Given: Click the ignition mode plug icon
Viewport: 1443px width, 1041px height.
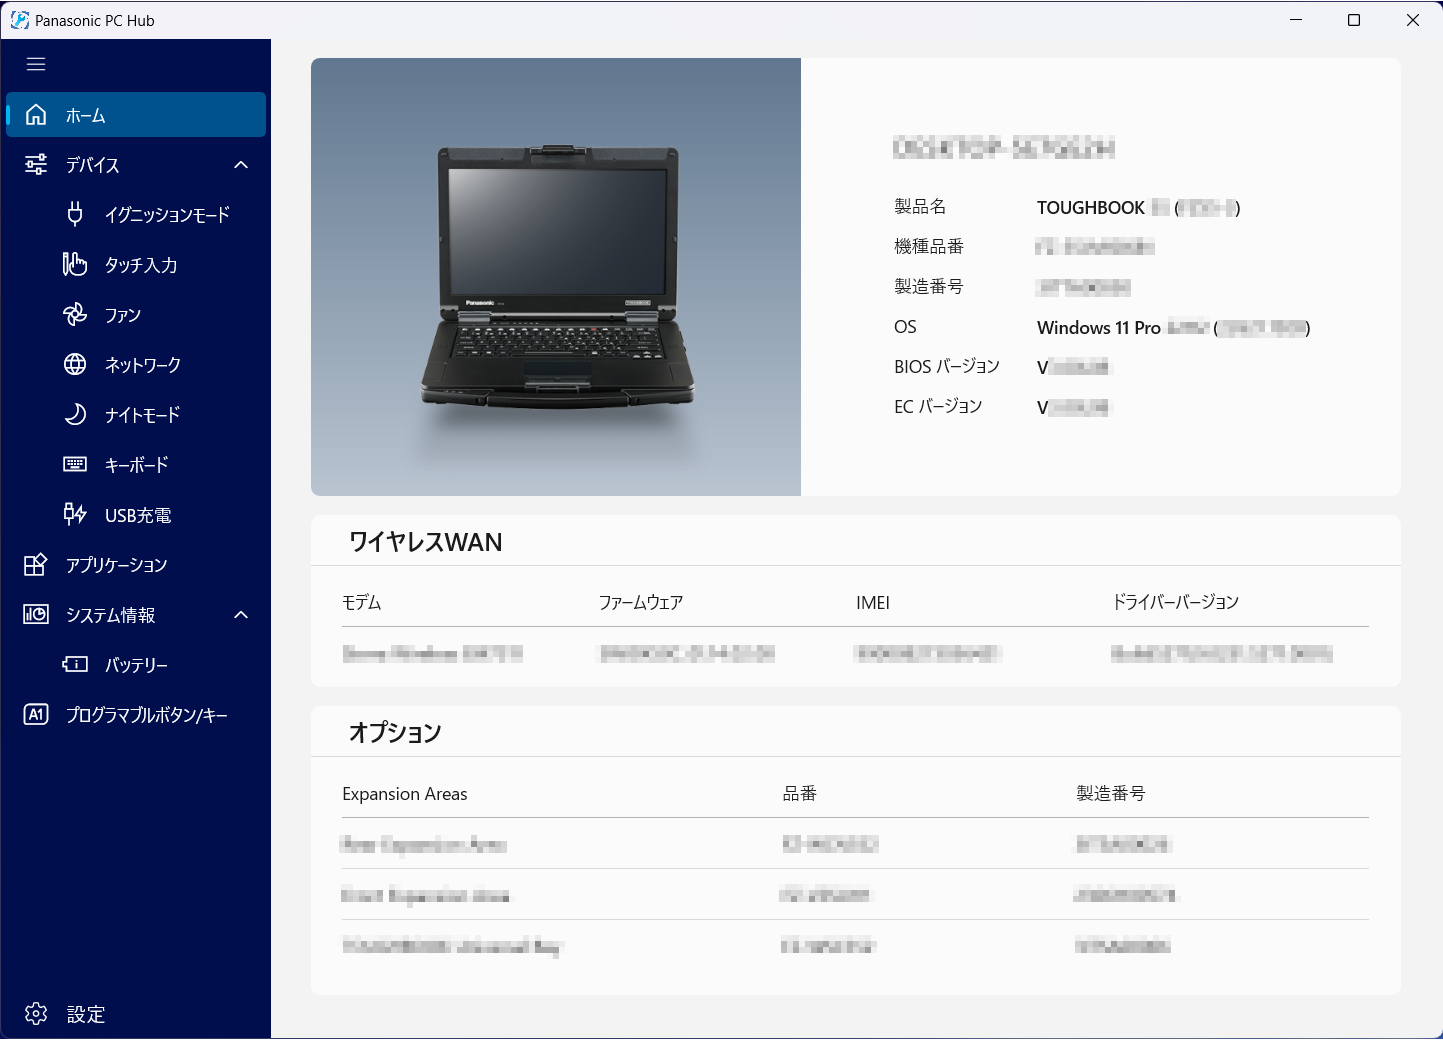Looking at the screenshot, I should pos(75,214).
